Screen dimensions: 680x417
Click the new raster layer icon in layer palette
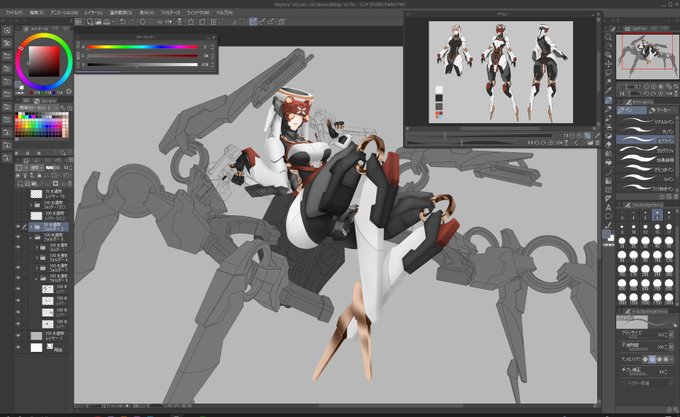coord(19,183)
